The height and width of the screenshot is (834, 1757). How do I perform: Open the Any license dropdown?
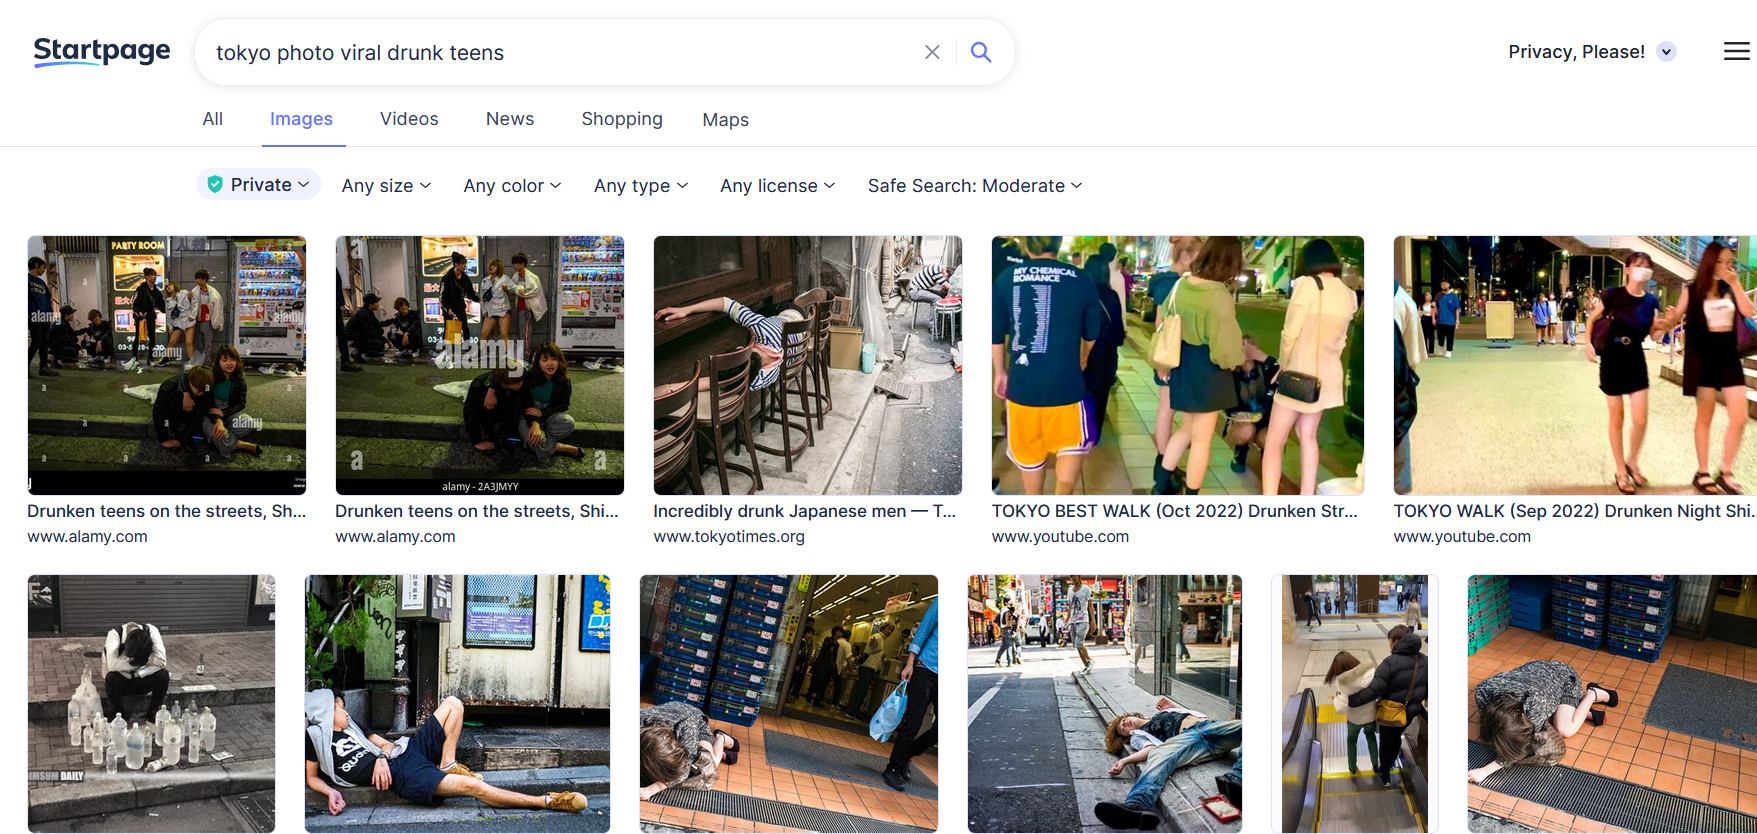[x=777, y=186]
